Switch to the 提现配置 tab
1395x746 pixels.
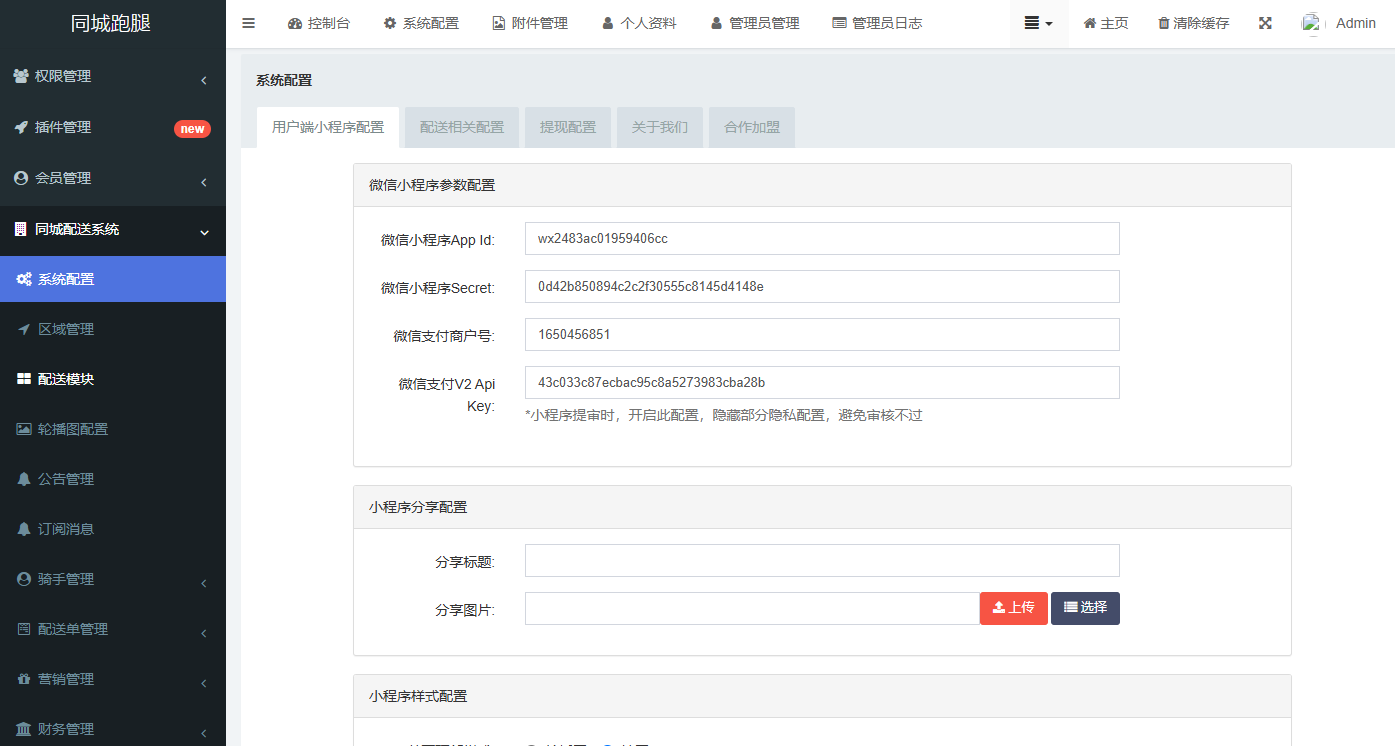tap(568, 128)
